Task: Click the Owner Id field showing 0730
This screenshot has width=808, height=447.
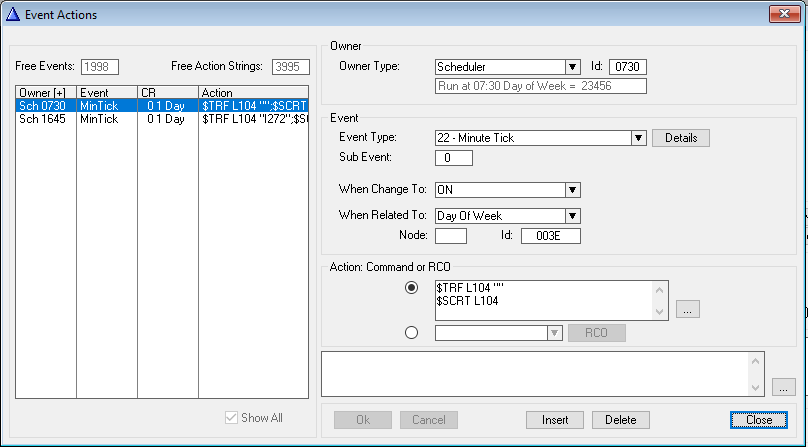Action: point(628,67)
